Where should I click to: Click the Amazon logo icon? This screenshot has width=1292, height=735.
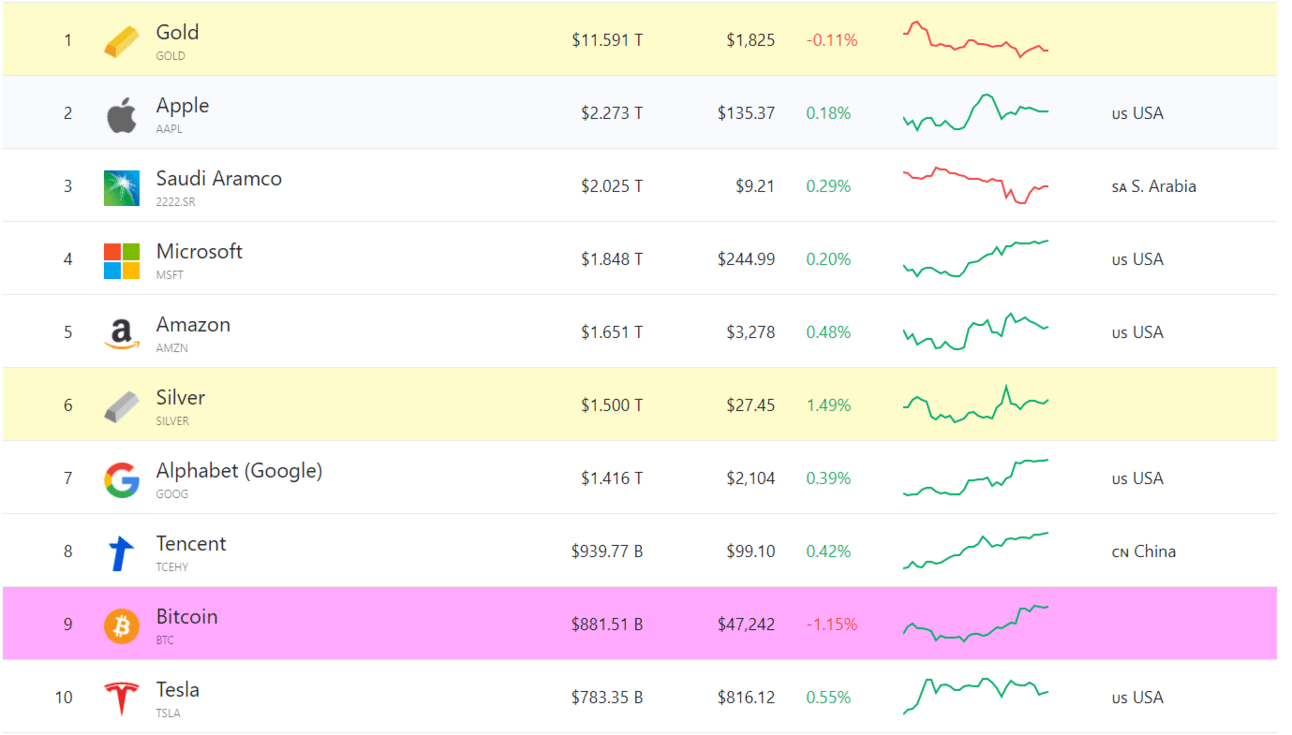click(122, 334)
